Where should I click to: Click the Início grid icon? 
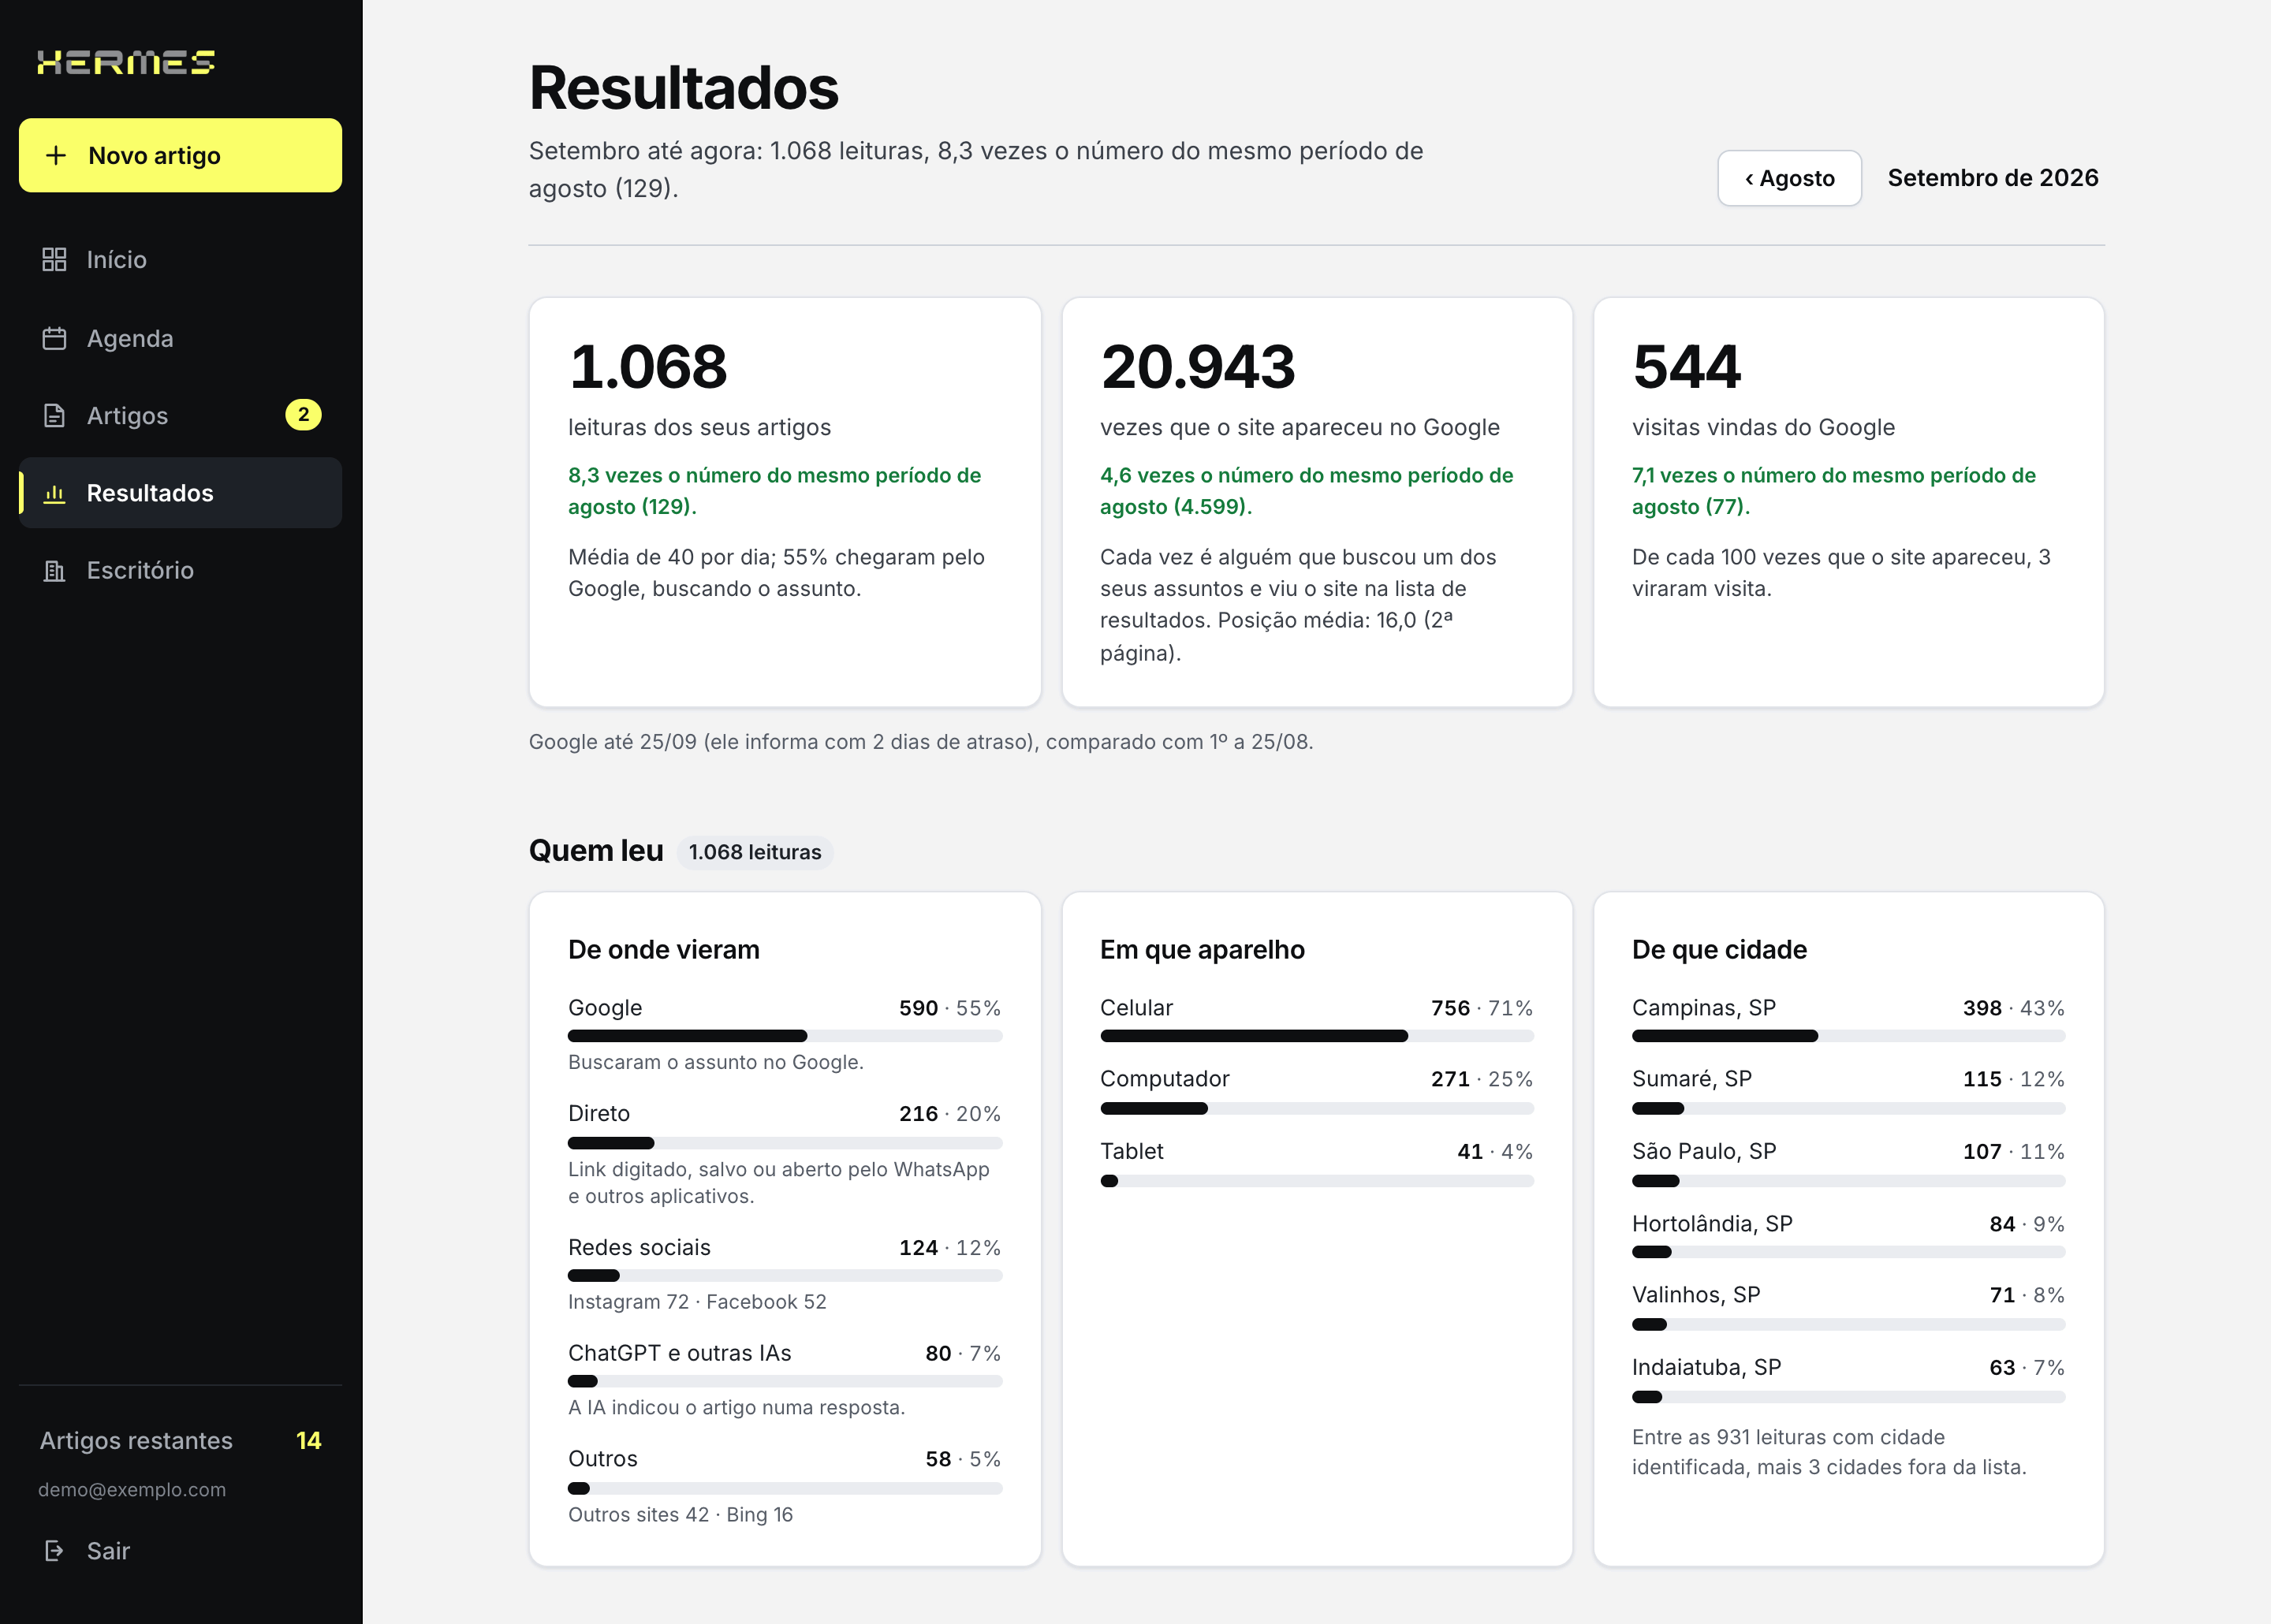click(54, 259)
